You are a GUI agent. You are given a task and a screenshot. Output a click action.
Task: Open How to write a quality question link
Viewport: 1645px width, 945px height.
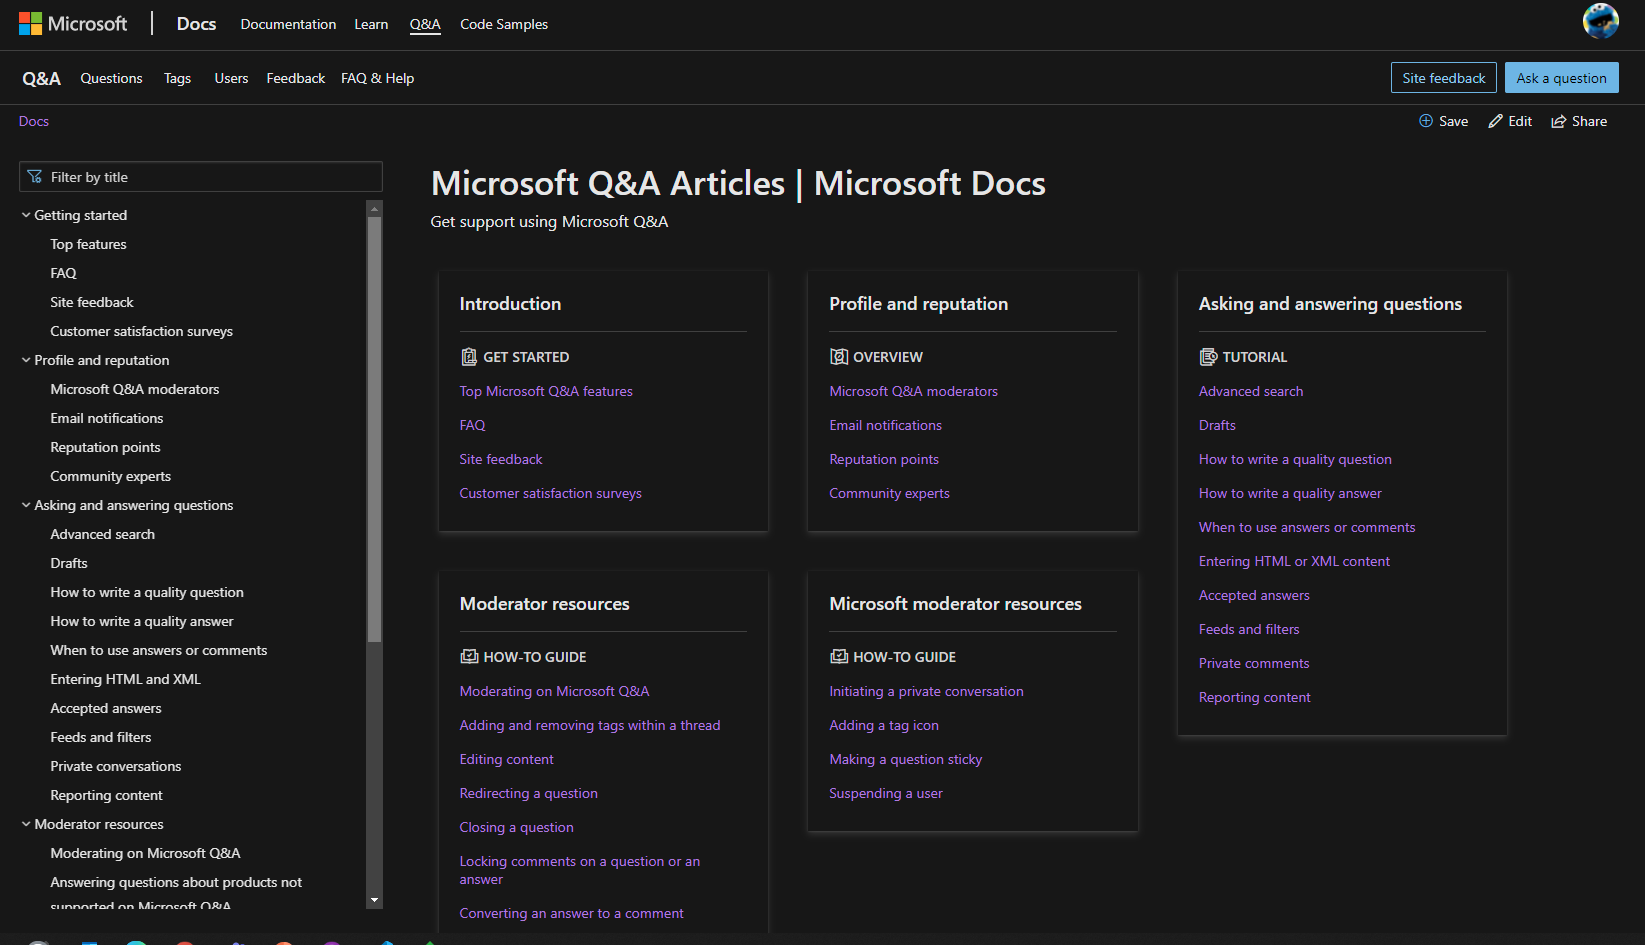(x=1295, y=459)
